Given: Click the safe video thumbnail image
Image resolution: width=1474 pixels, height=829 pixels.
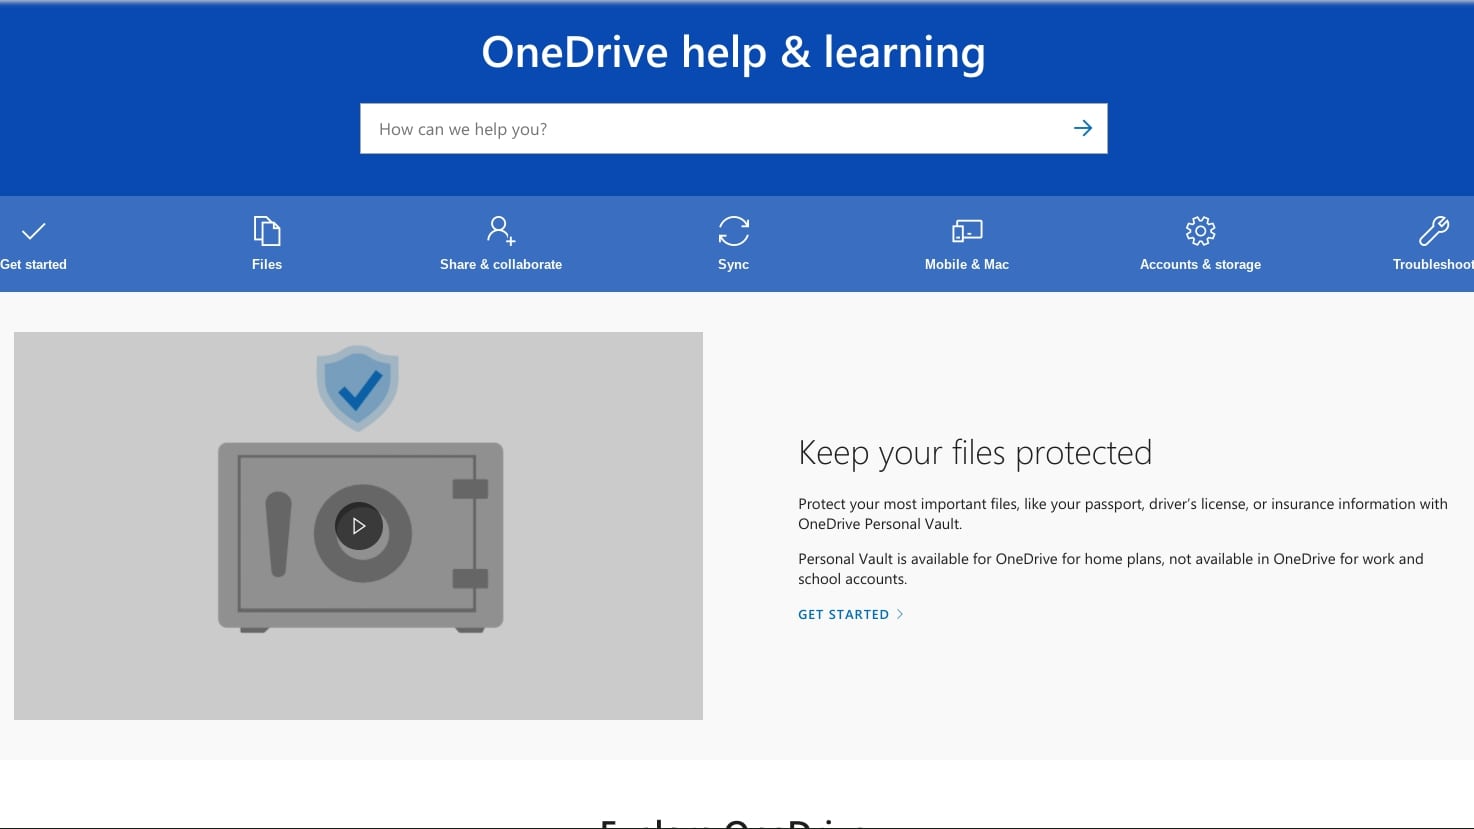Looking at the screenshot, I should 358,526.
